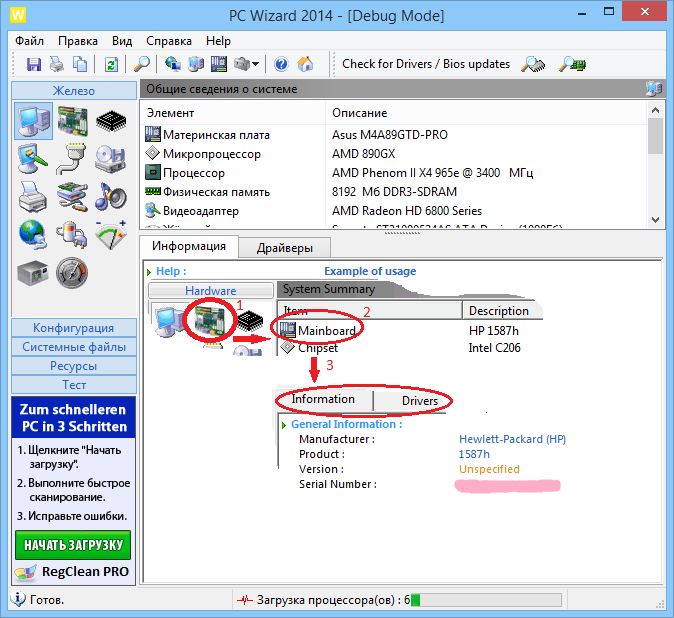674x618 pixels.
Task: Click the blue question mark Help icon
Action: click(281, 64)
